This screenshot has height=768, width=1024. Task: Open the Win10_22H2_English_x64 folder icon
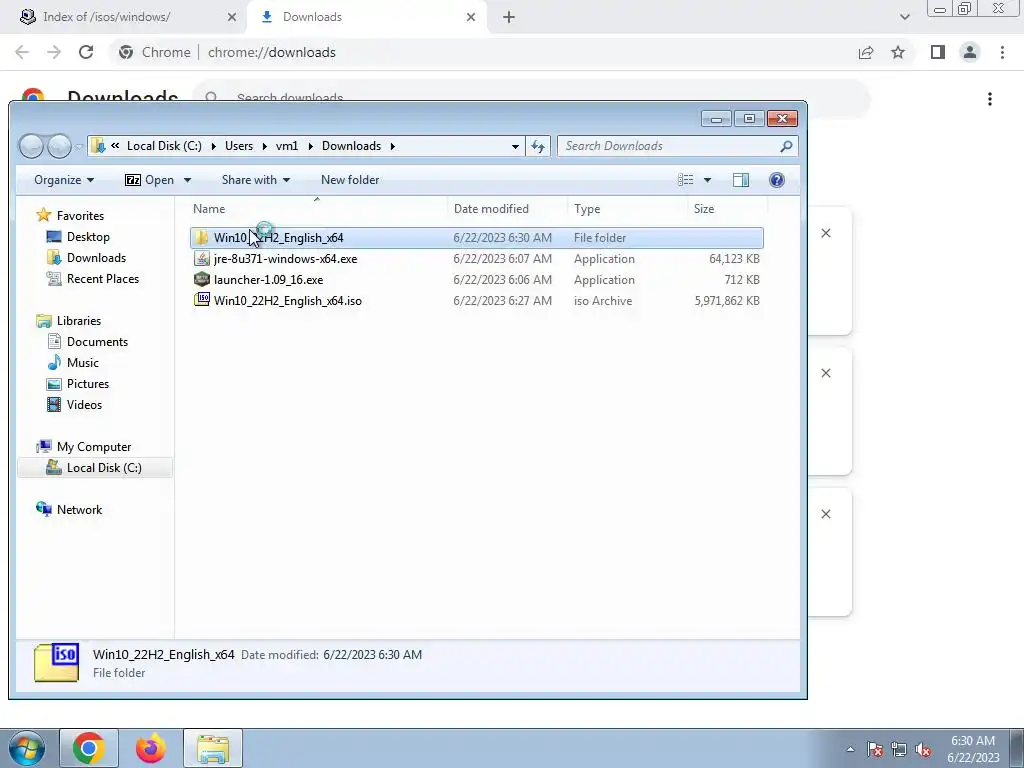click(202, 238)
